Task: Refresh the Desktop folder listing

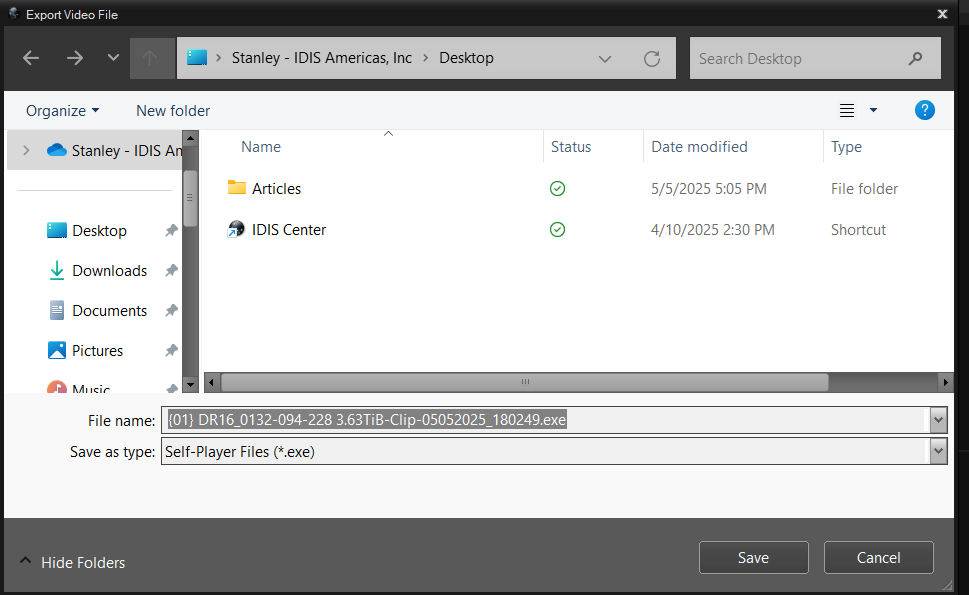Action: tap(651, 59)
